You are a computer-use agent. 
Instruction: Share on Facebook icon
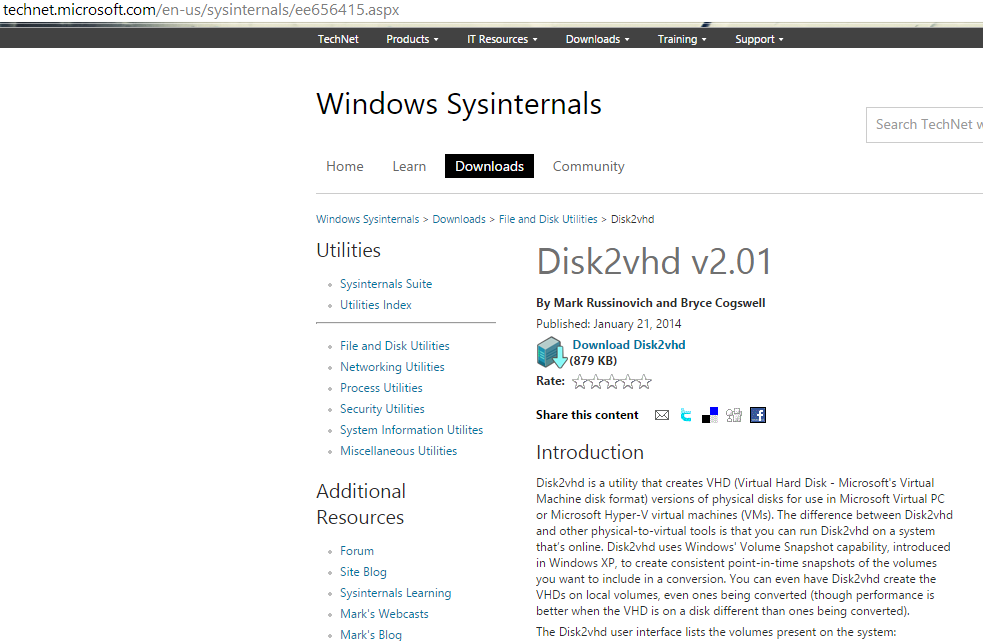pos(758,415)
